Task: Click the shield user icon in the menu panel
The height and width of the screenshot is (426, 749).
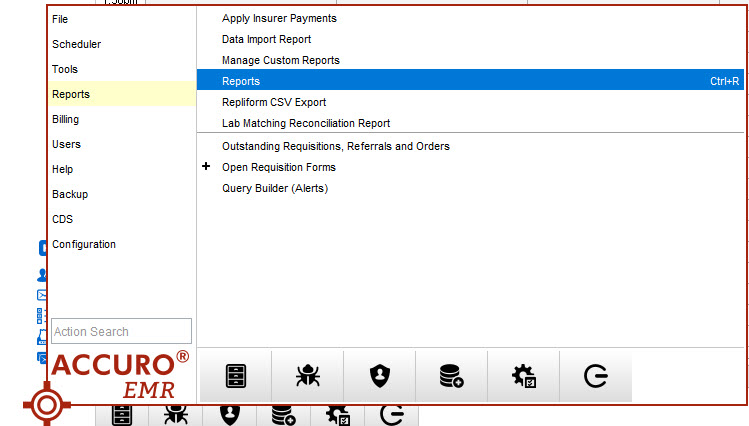Action: tap(379, 376)
